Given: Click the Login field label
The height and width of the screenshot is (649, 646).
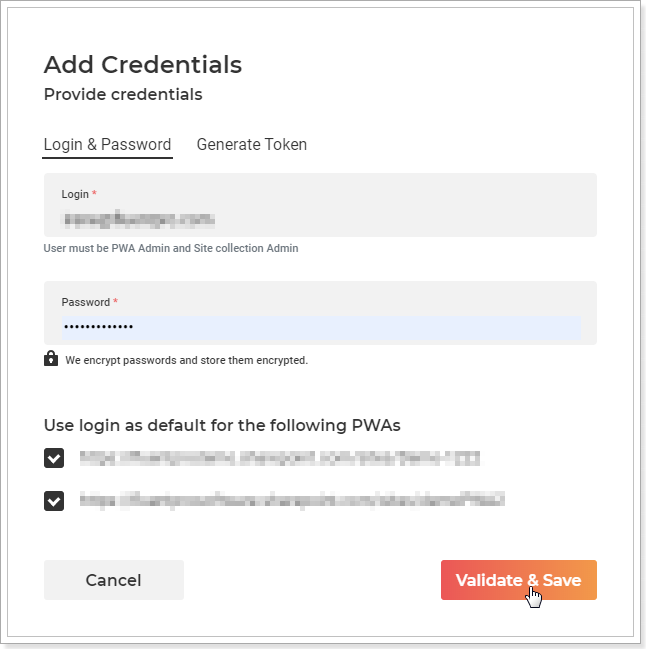Looking at the screenshot, I should pos(75,194).
